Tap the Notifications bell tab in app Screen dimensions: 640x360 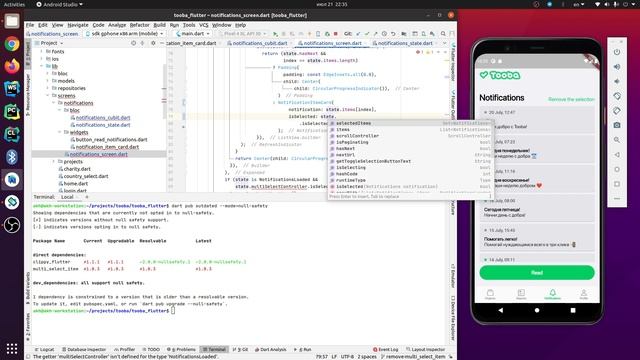click(x=552, y=294)
